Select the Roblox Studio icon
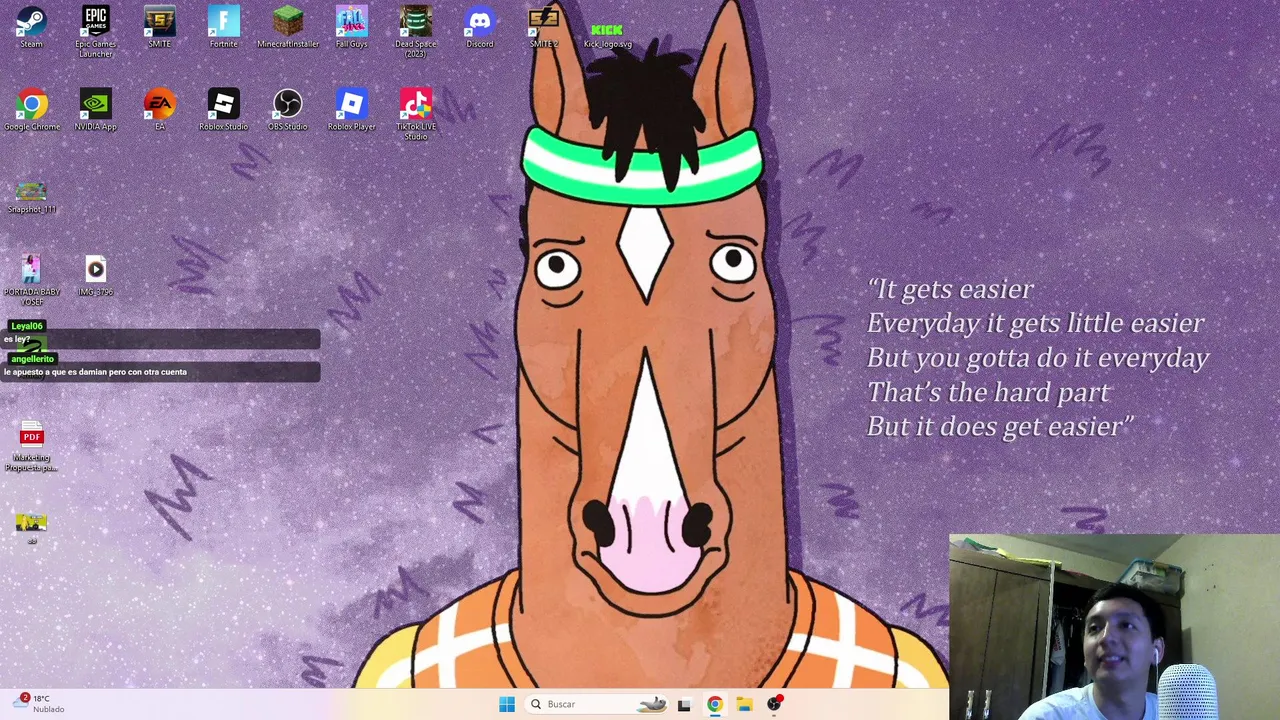 [223, 110]
